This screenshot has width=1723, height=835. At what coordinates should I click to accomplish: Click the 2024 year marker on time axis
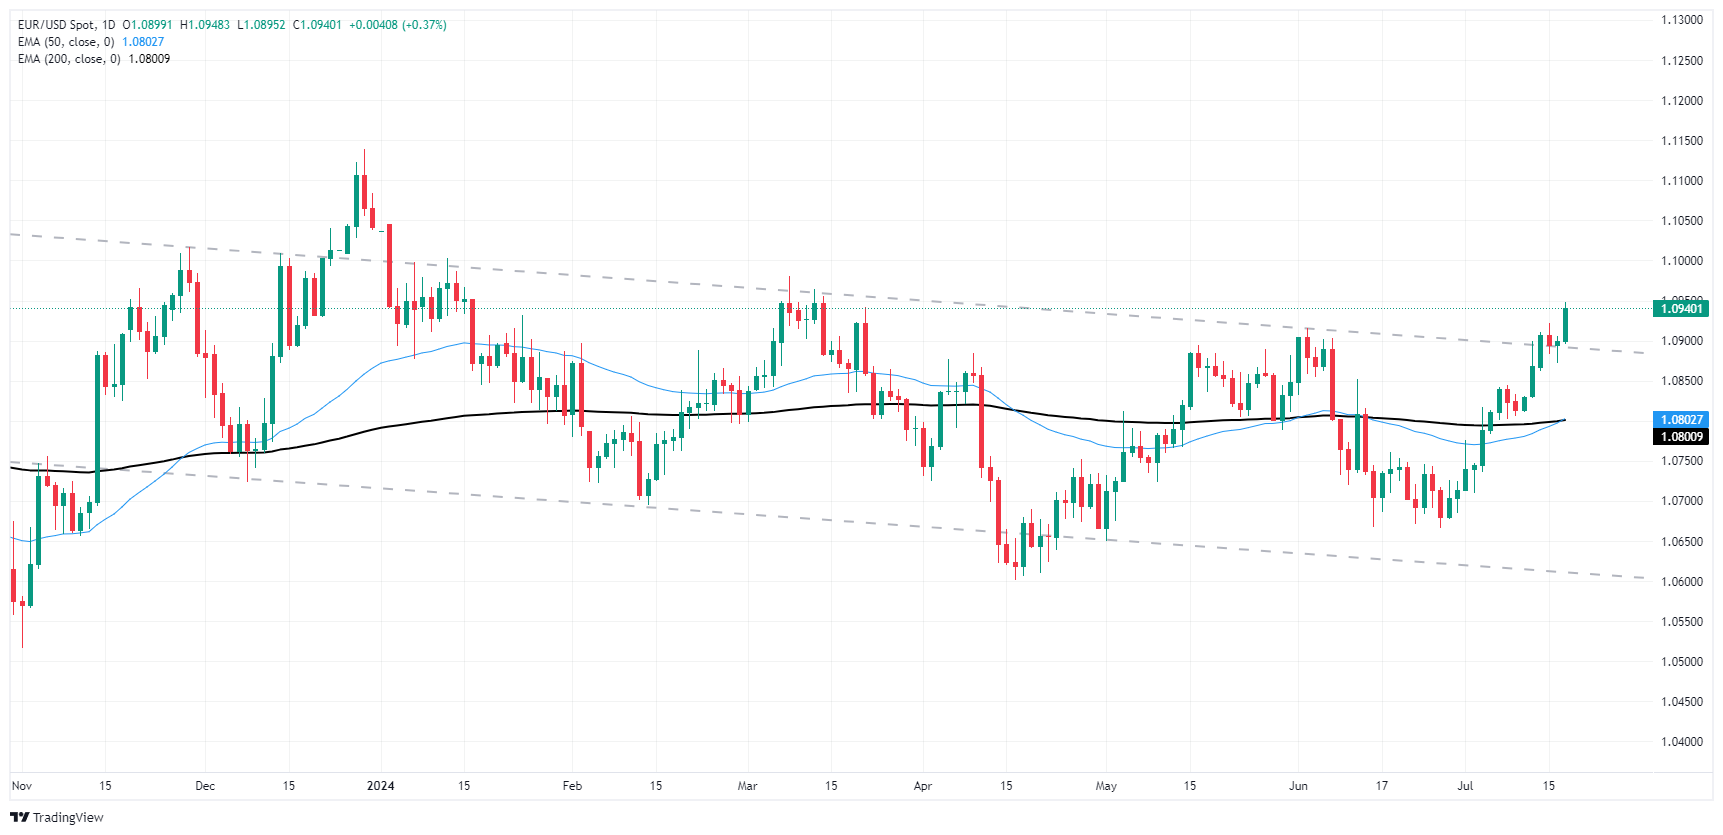pyautogui.click(x=380, y=786)
